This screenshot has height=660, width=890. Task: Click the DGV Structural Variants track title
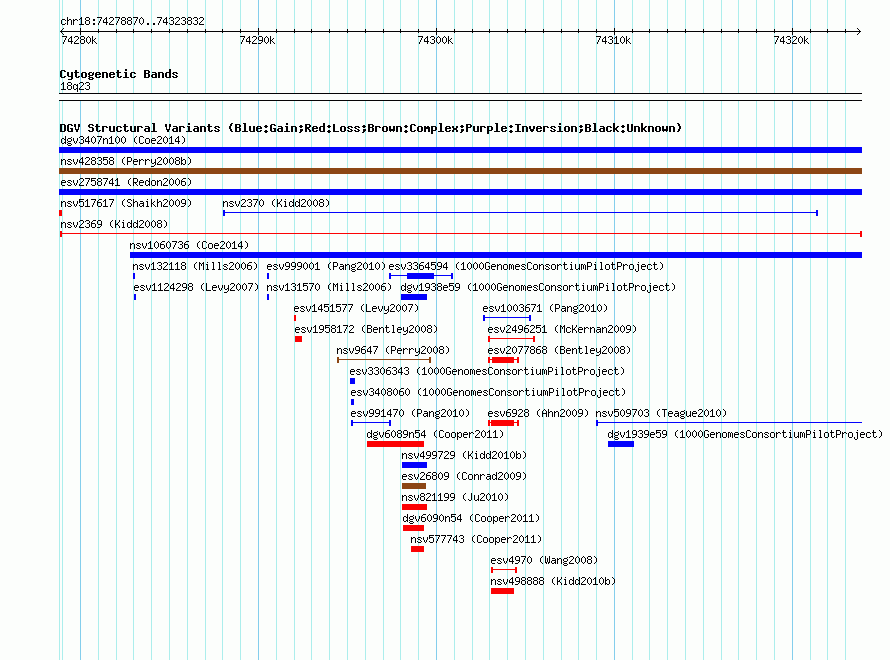[x=371, y=128]
